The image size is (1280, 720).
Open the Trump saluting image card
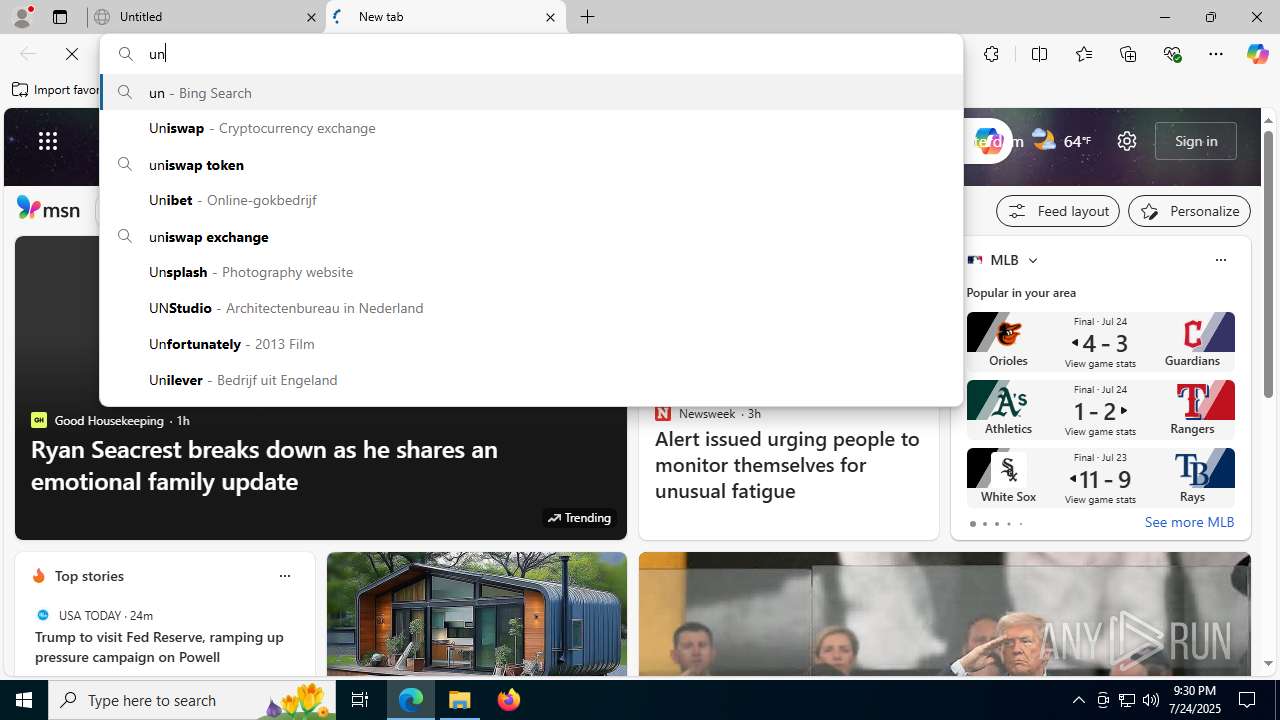coord(944,613)
